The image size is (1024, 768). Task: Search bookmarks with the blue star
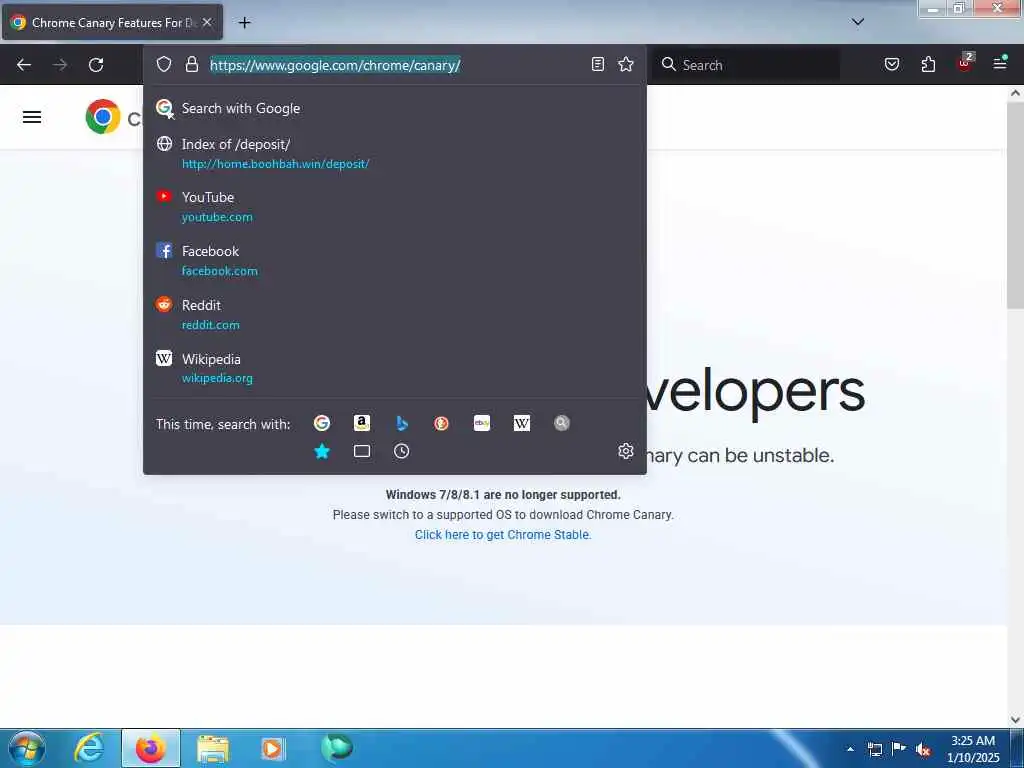[322, 451]
